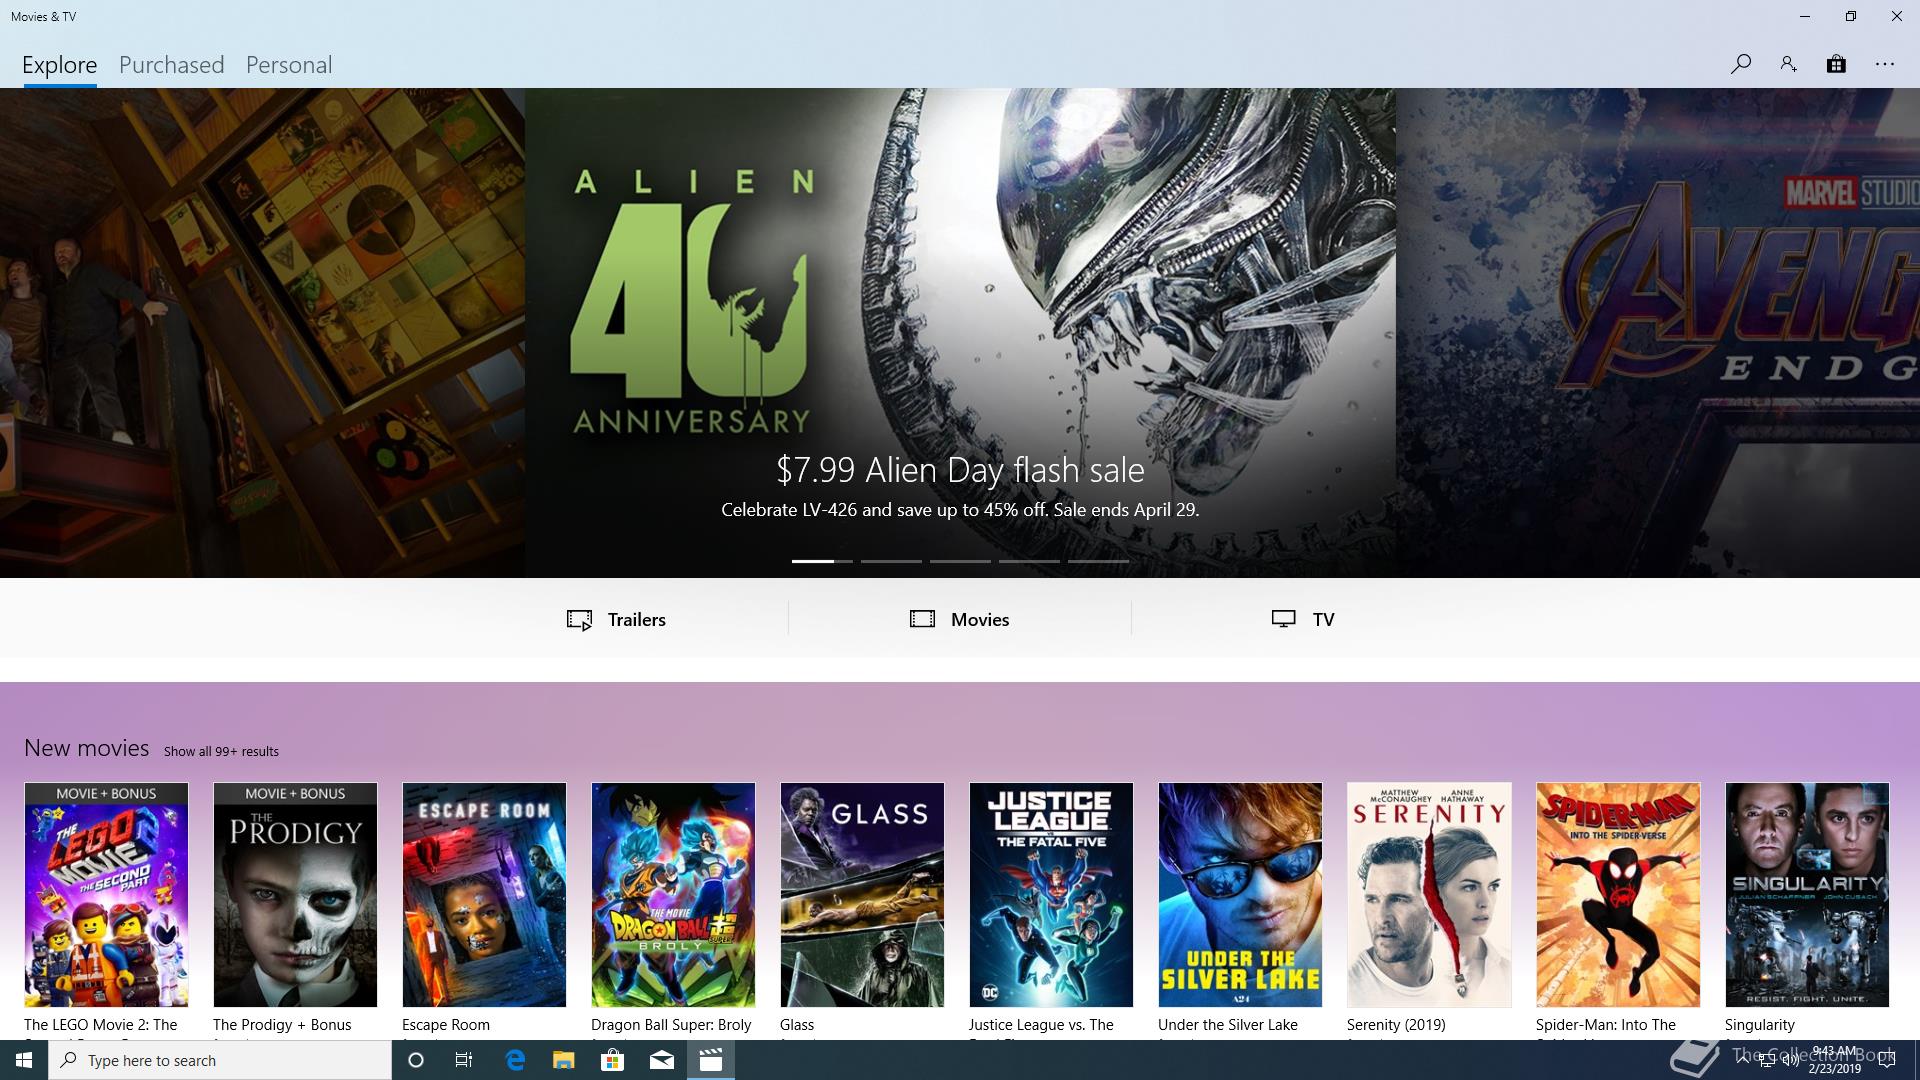Open the Serenity (2019) poster

tap(1429, 895)
